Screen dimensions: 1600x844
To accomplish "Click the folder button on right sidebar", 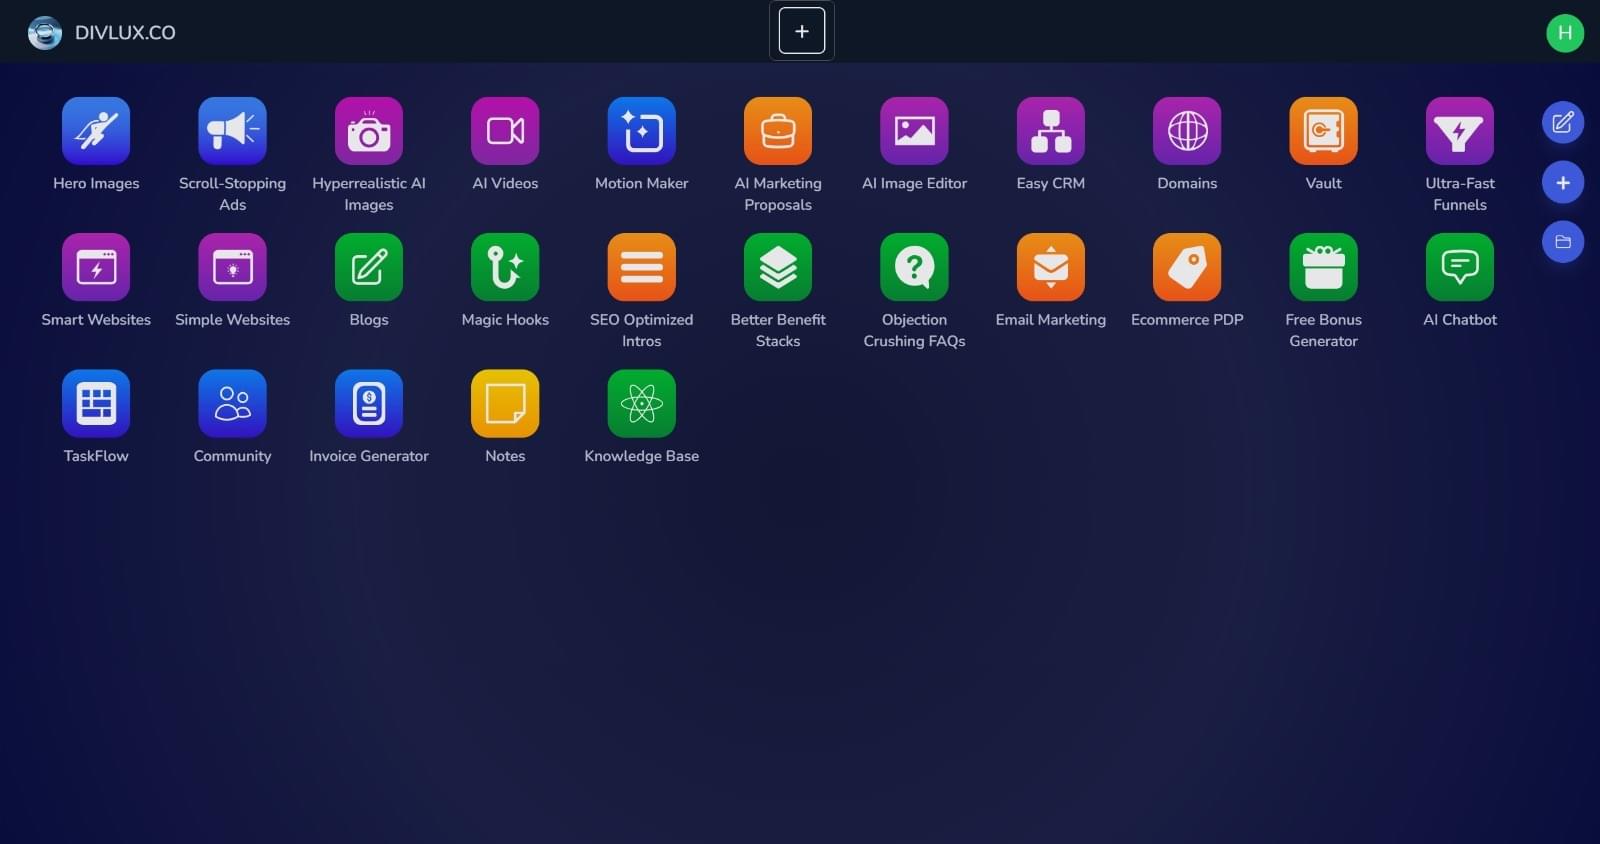I will point(1563,242).
